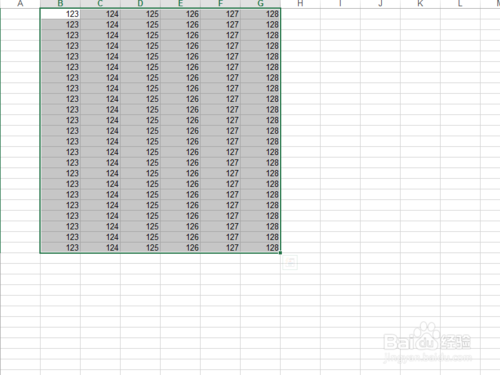Select column A header

tap(20, 4)
